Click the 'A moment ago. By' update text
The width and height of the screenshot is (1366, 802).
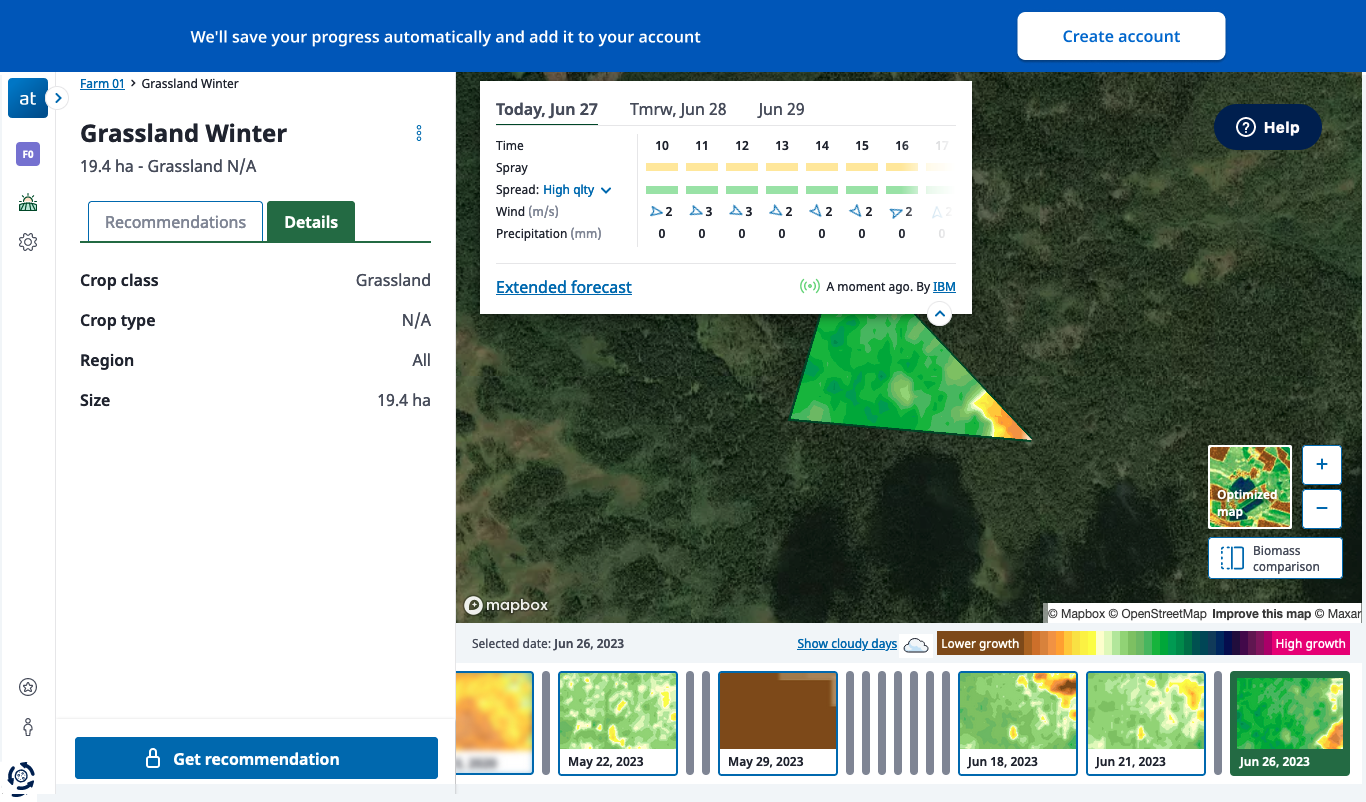(877, 287)
